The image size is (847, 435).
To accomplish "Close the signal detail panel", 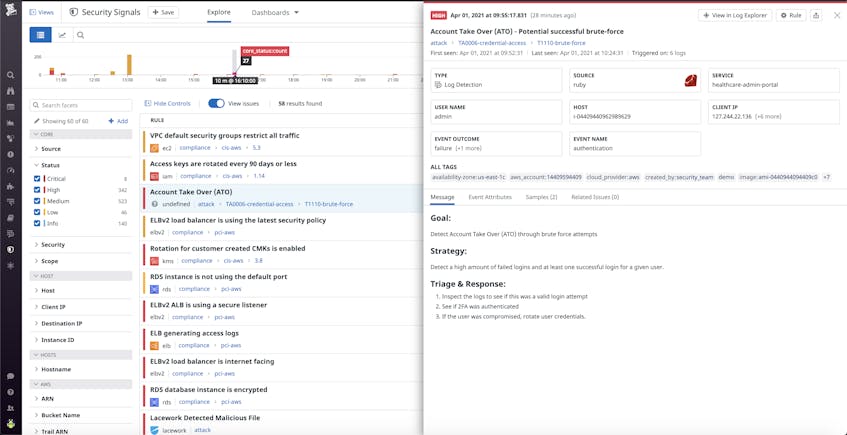I will coord(837,16).
